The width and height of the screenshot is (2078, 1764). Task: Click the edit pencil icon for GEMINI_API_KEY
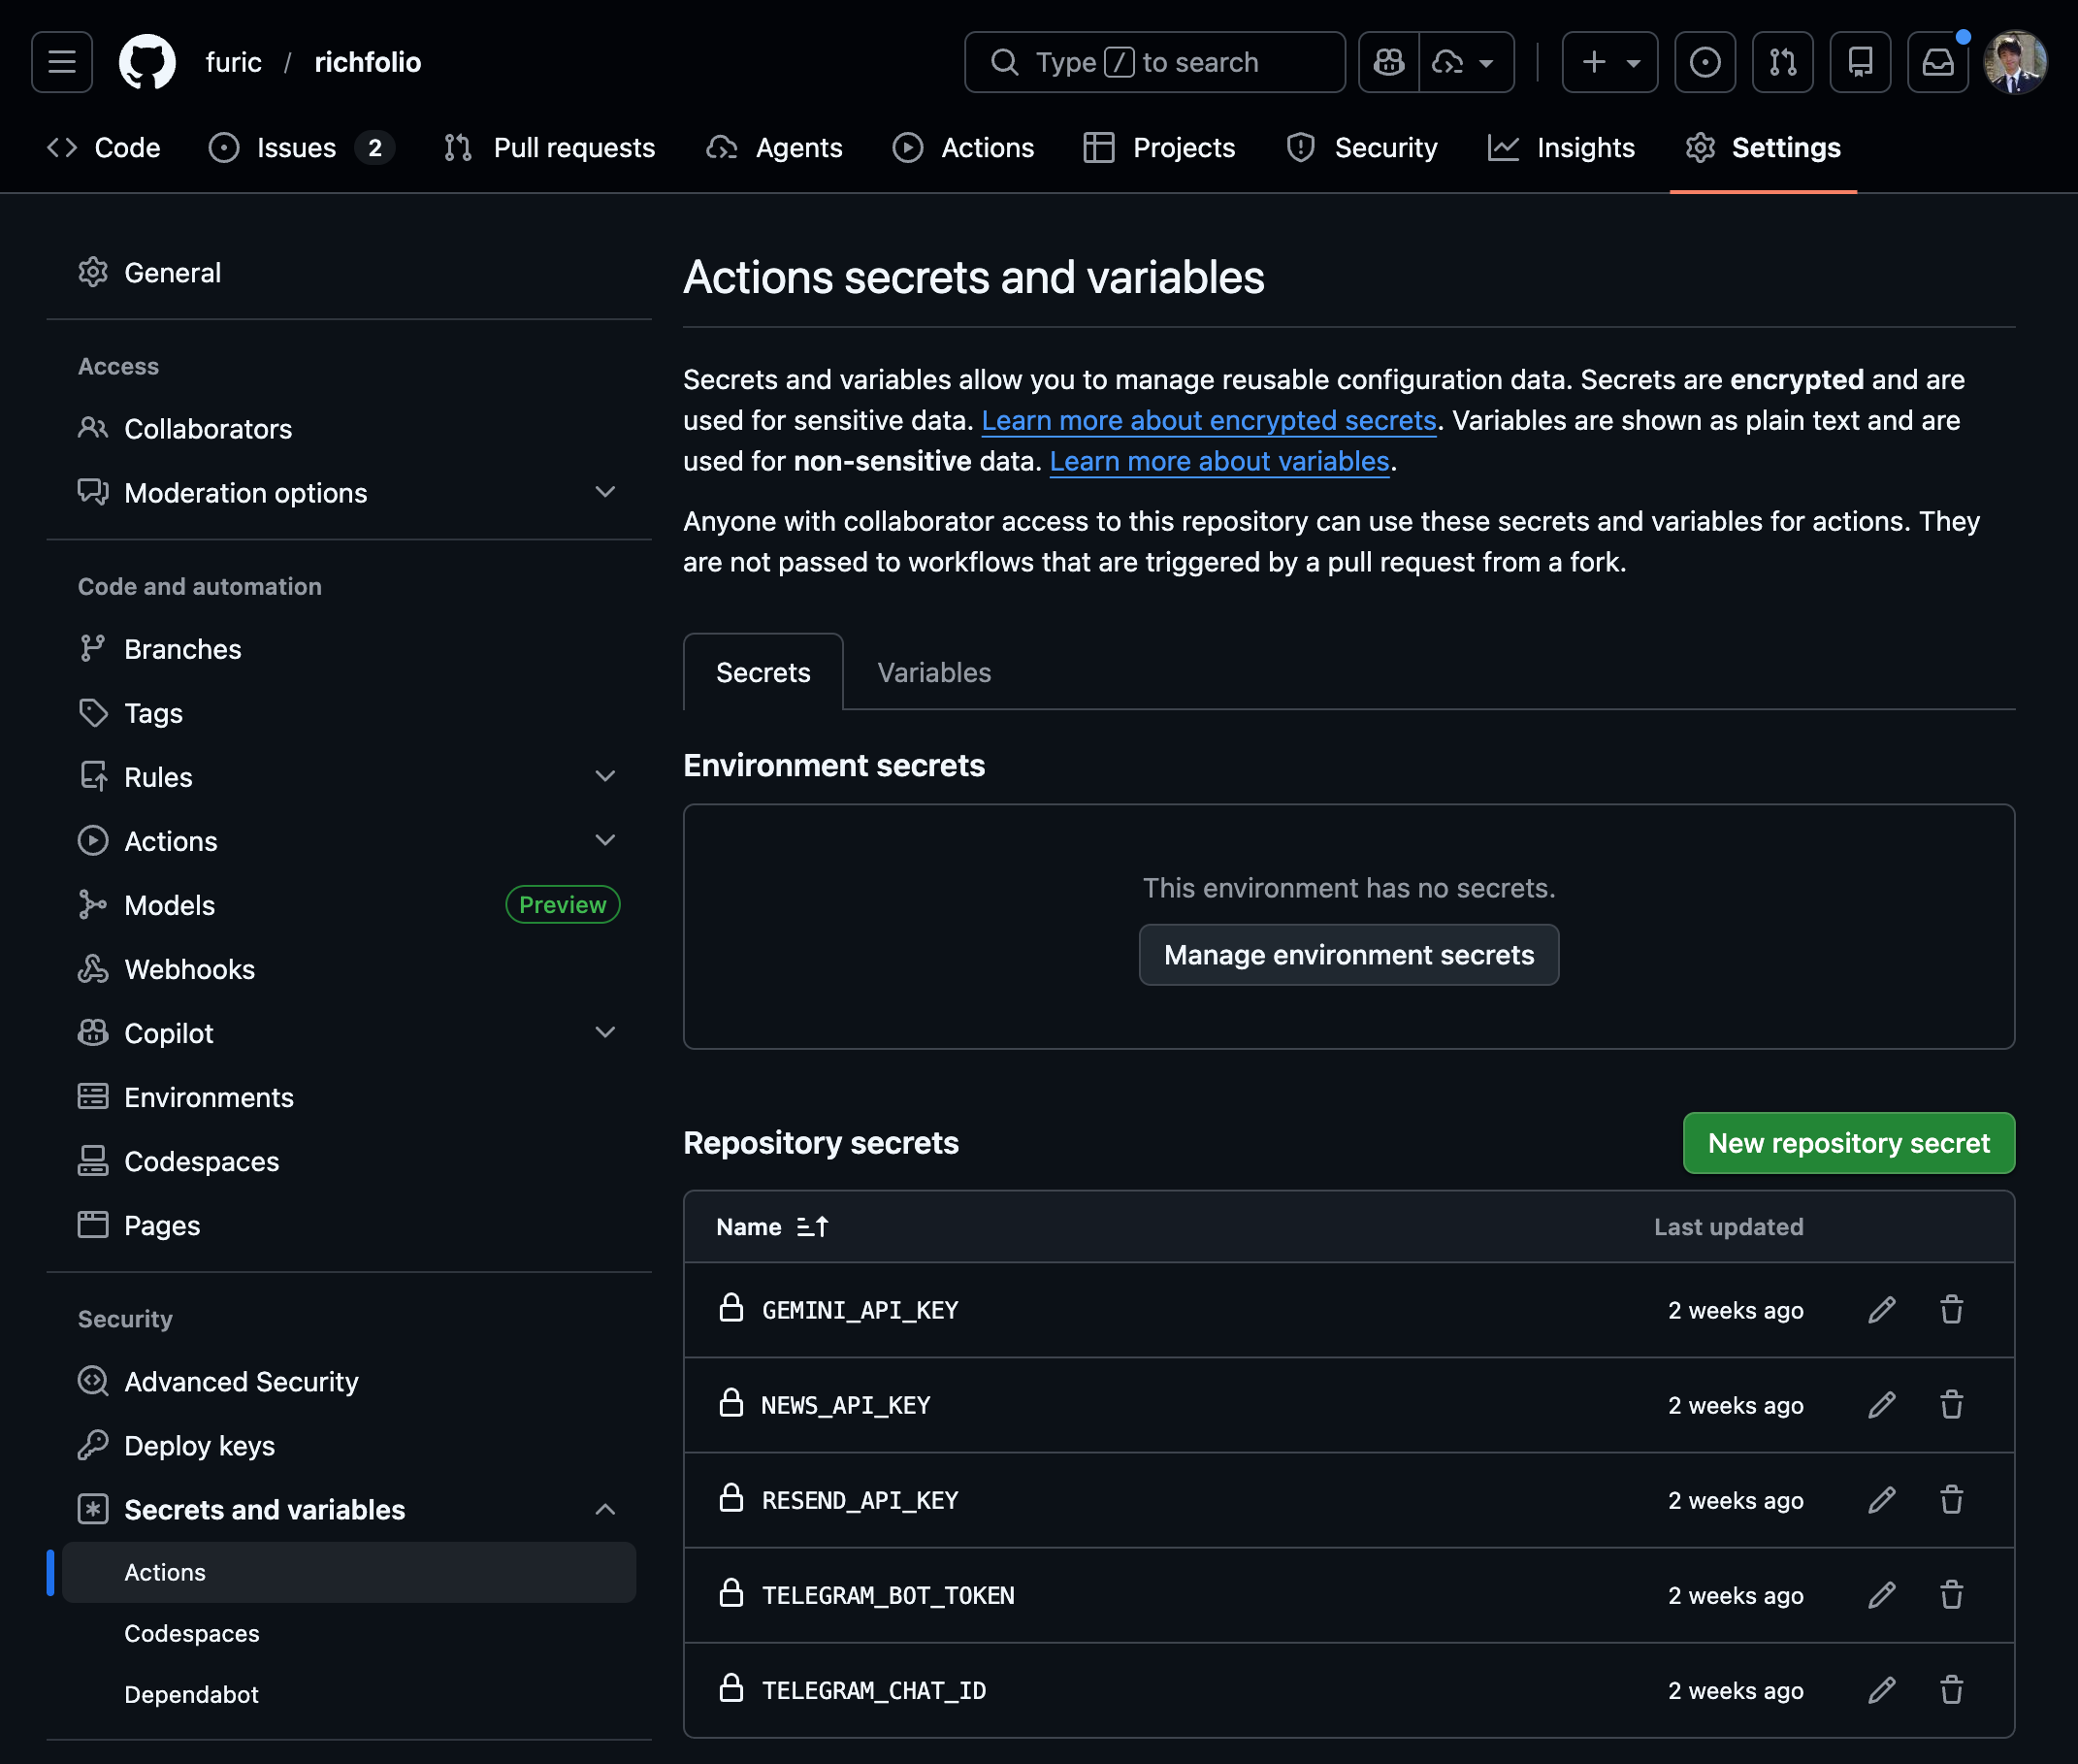[1882, 1310]
